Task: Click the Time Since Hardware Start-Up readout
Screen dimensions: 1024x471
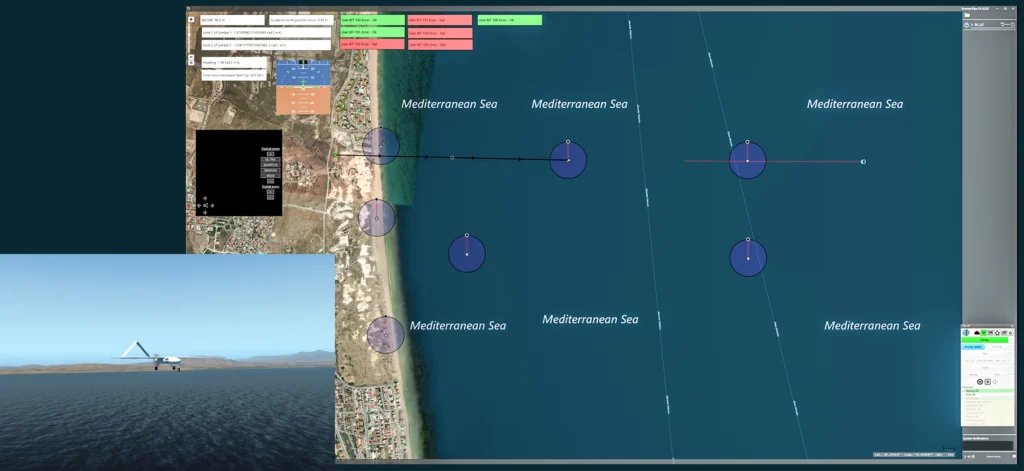Action: tap(234, 75)
